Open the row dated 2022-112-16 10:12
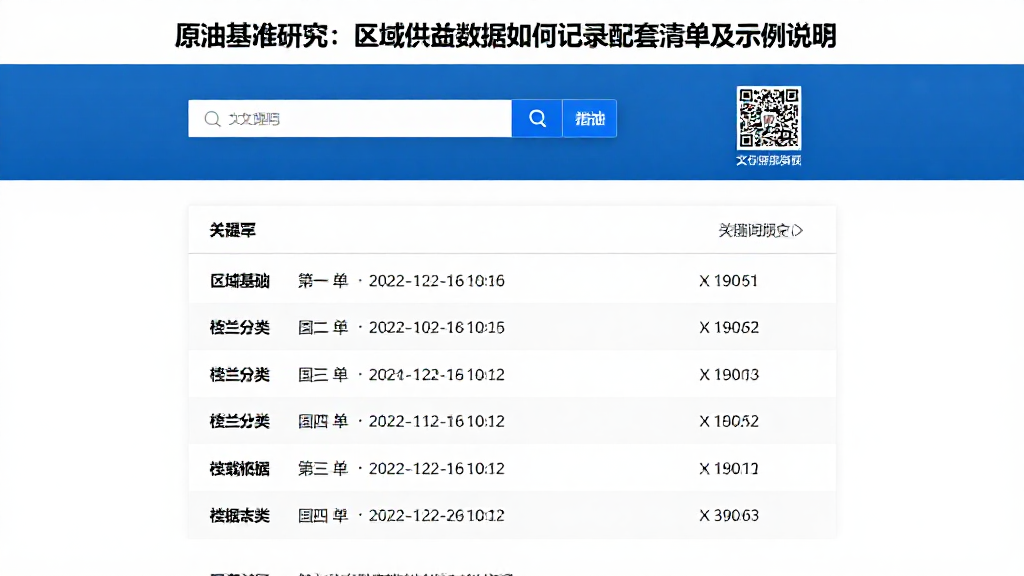 [x=512, y=421]
